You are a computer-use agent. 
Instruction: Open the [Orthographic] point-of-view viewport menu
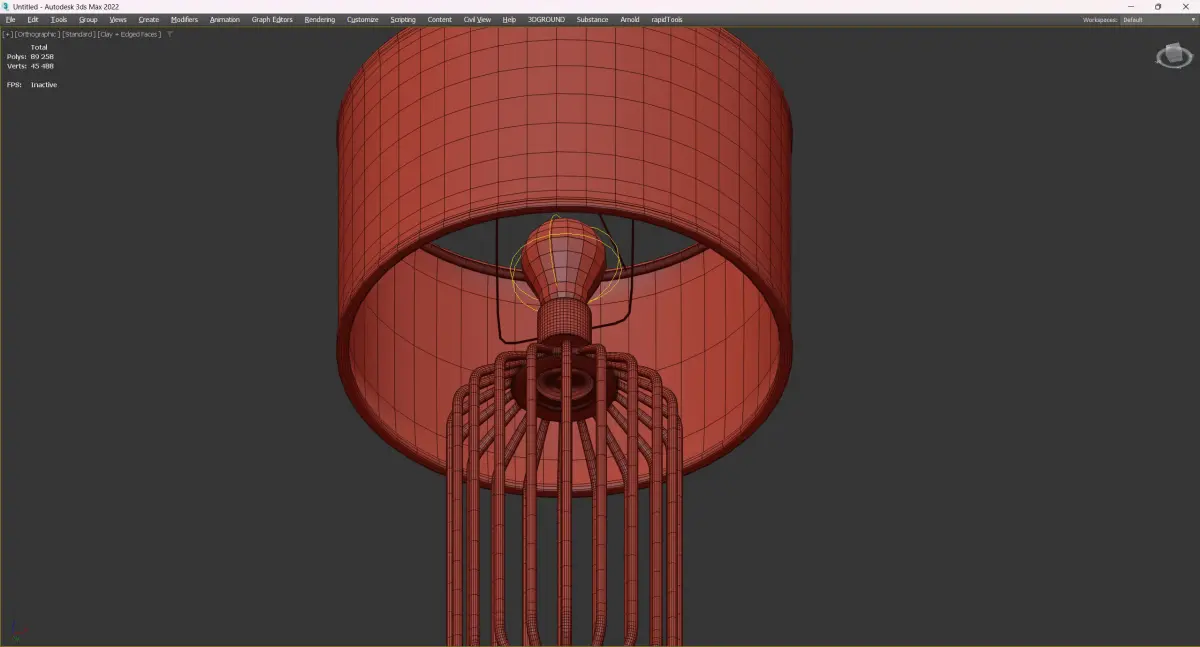[x=37, y=34]
